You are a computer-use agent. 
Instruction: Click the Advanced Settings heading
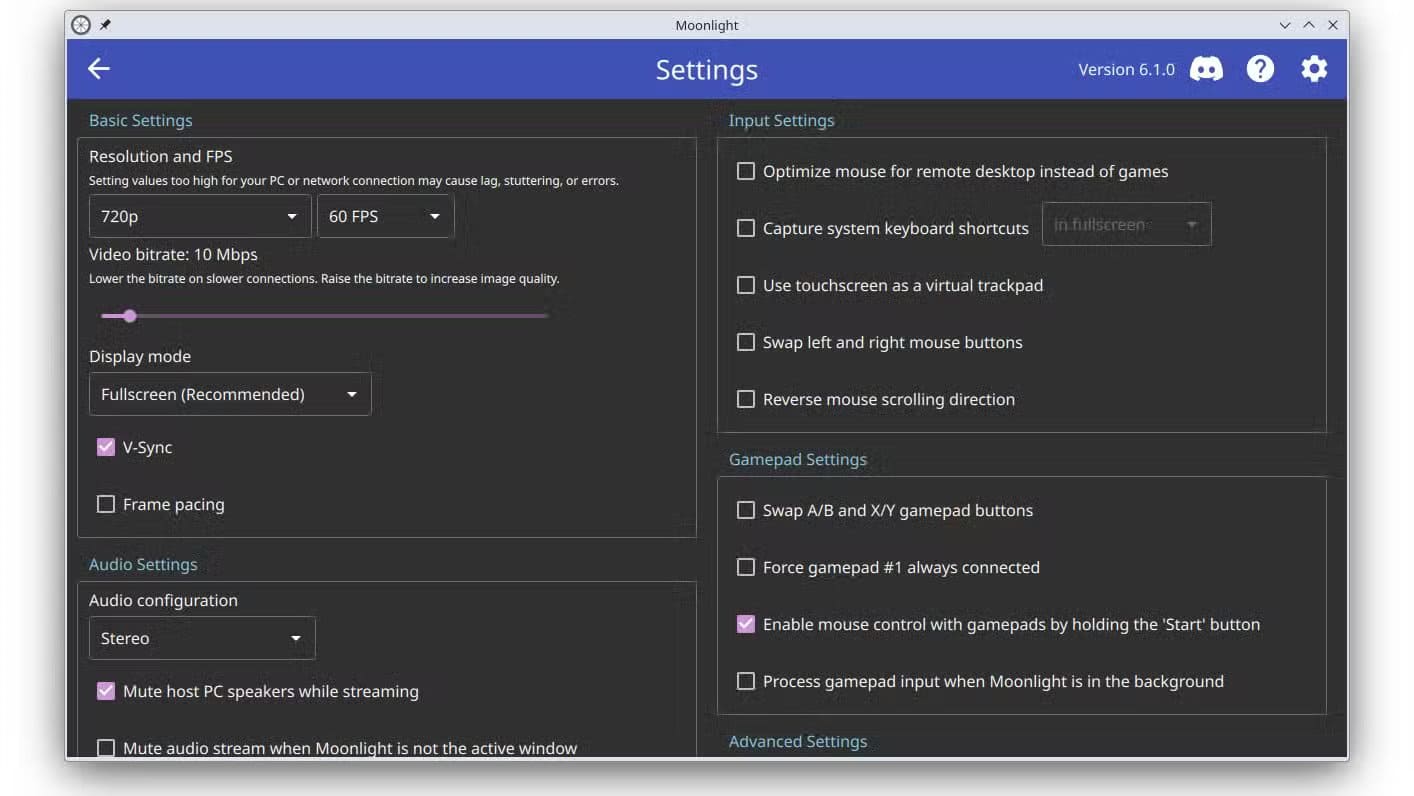coord(798,741)
